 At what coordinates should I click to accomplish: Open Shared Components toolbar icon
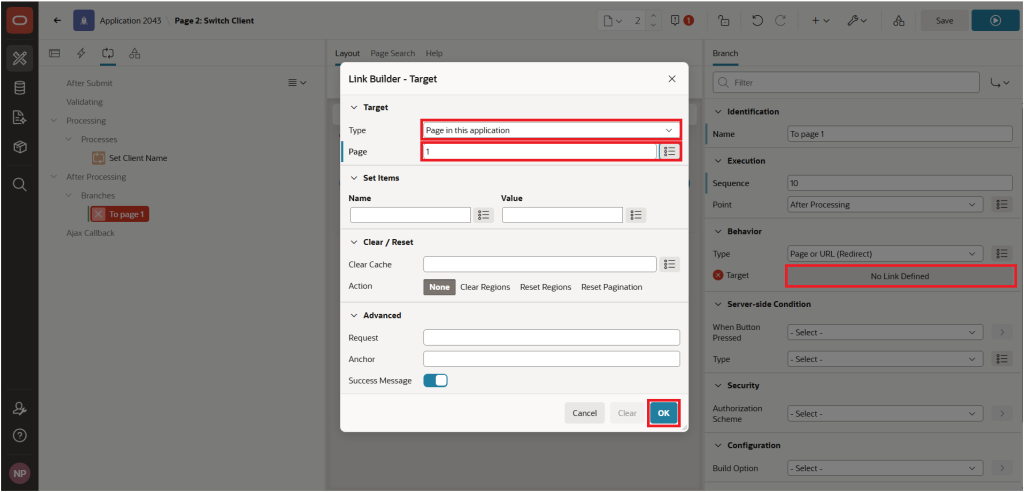[x=899, y=20]
